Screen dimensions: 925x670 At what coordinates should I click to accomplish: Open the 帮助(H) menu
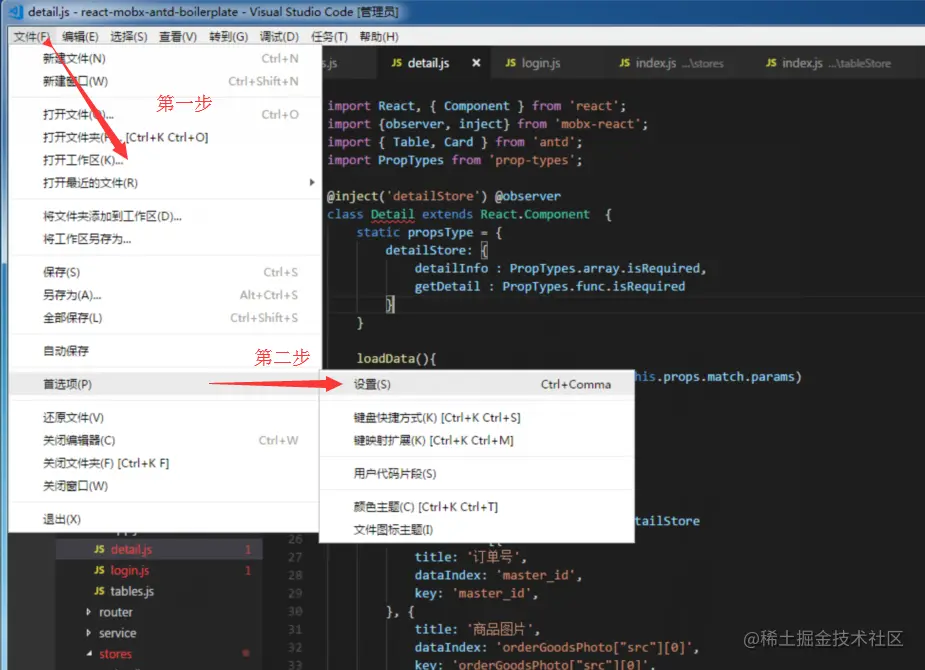pos(379,37)
